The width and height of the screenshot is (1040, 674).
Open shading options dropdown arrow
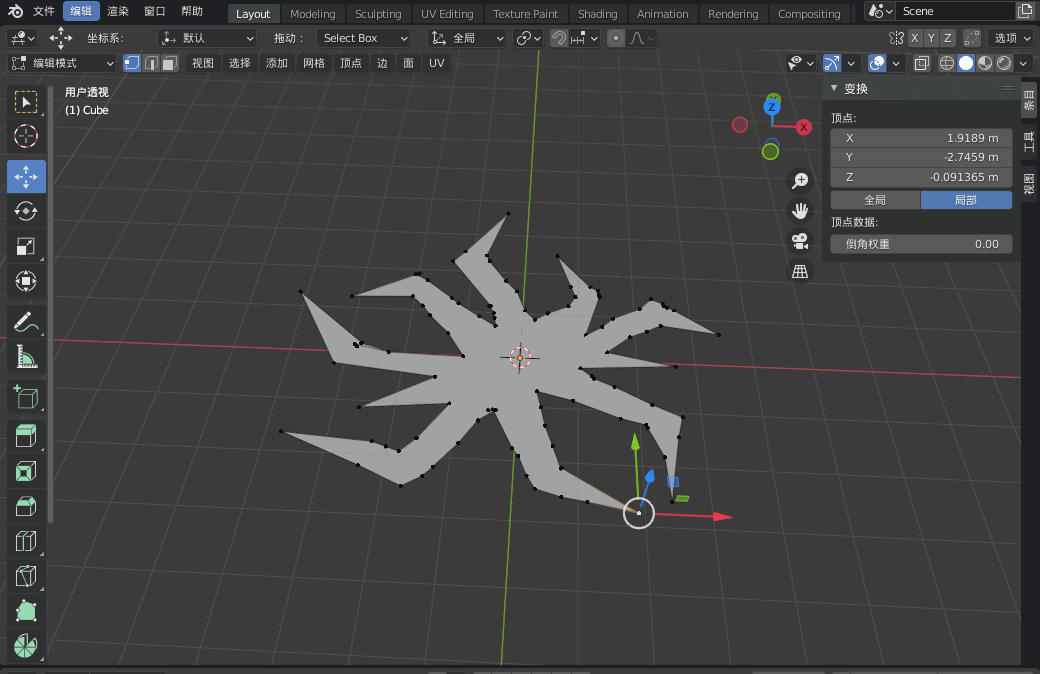[1024, 63]
